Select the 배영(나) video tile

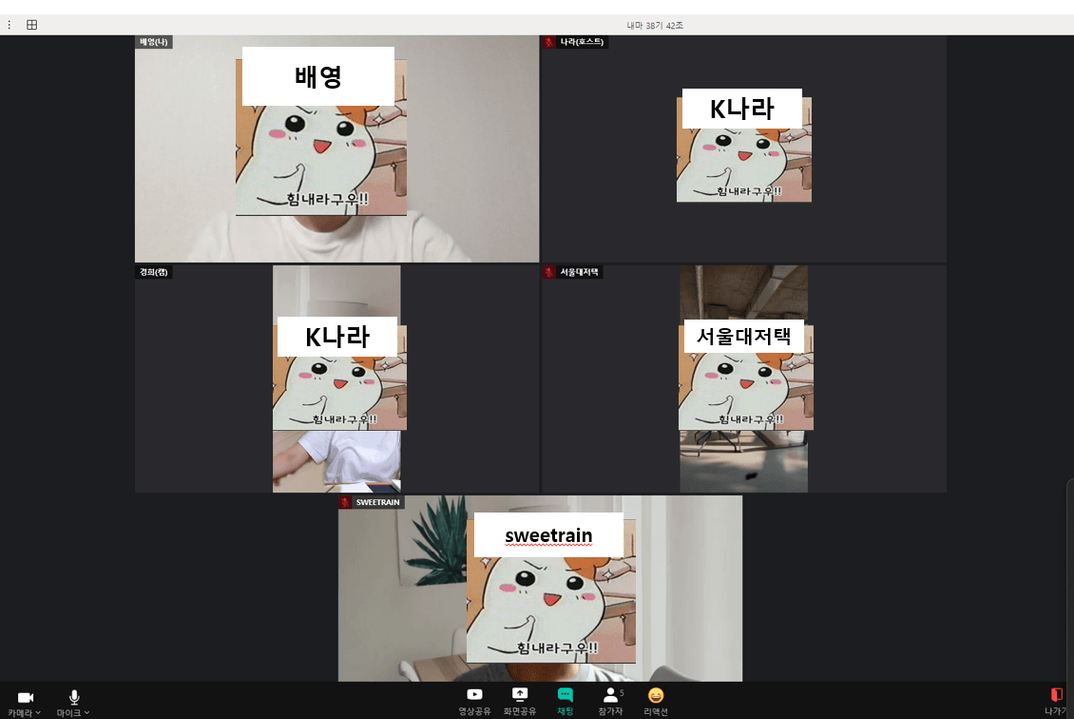pos(337,149)
